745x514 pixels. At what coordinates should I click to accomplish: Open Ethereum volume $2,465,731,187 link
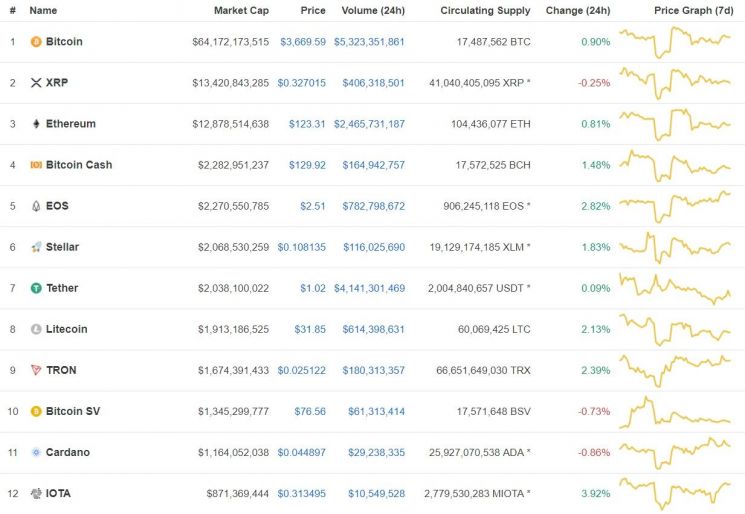[369, 124]
